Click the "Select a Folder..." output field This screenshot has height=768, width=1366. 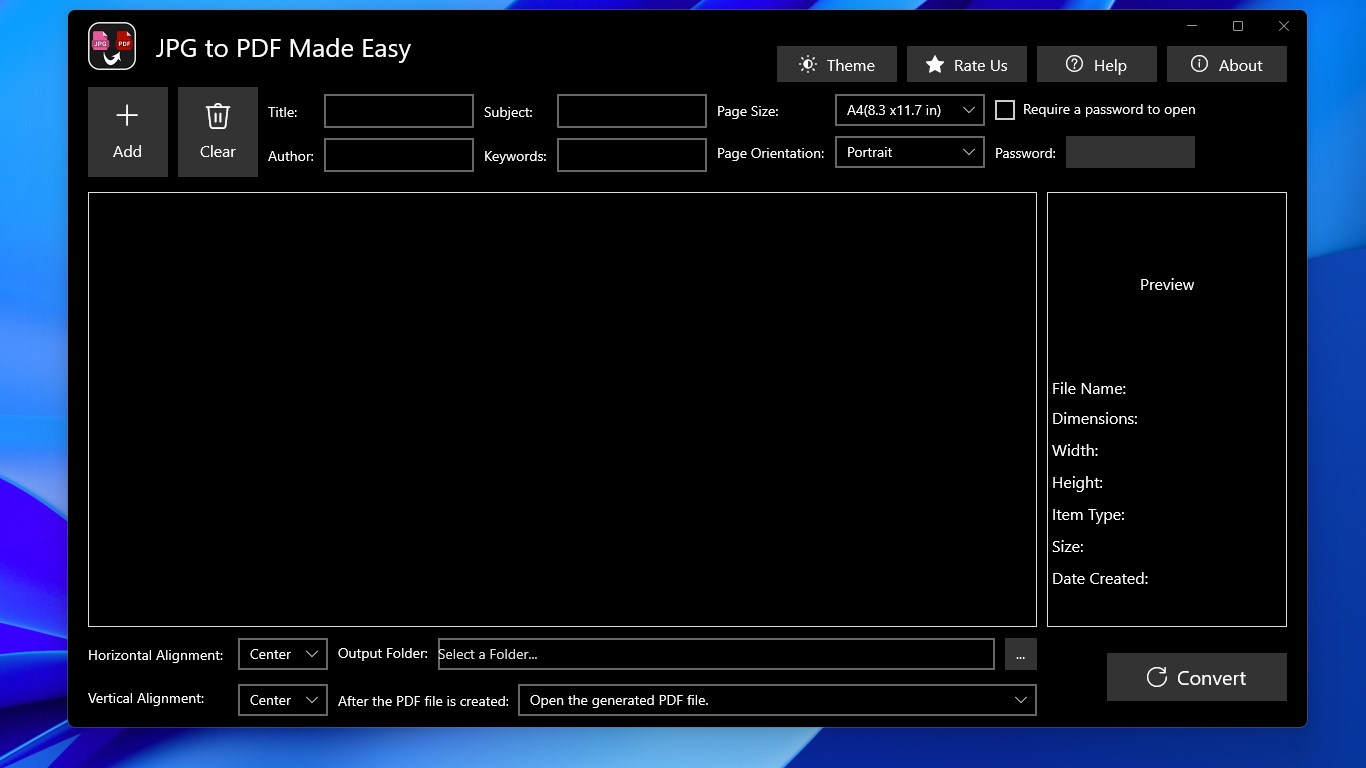point(715,654)
